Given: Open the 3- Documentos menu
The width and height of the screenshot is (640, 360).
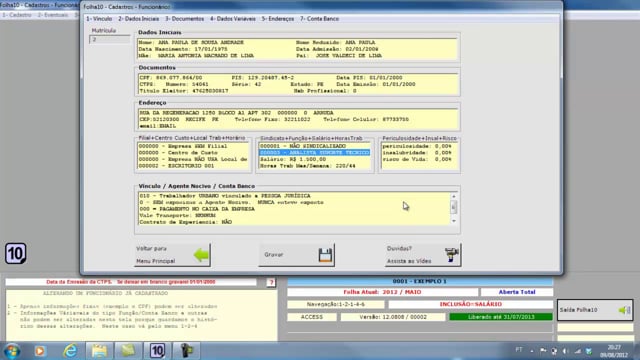Looking at the screenshot, I should pos(184,19).
